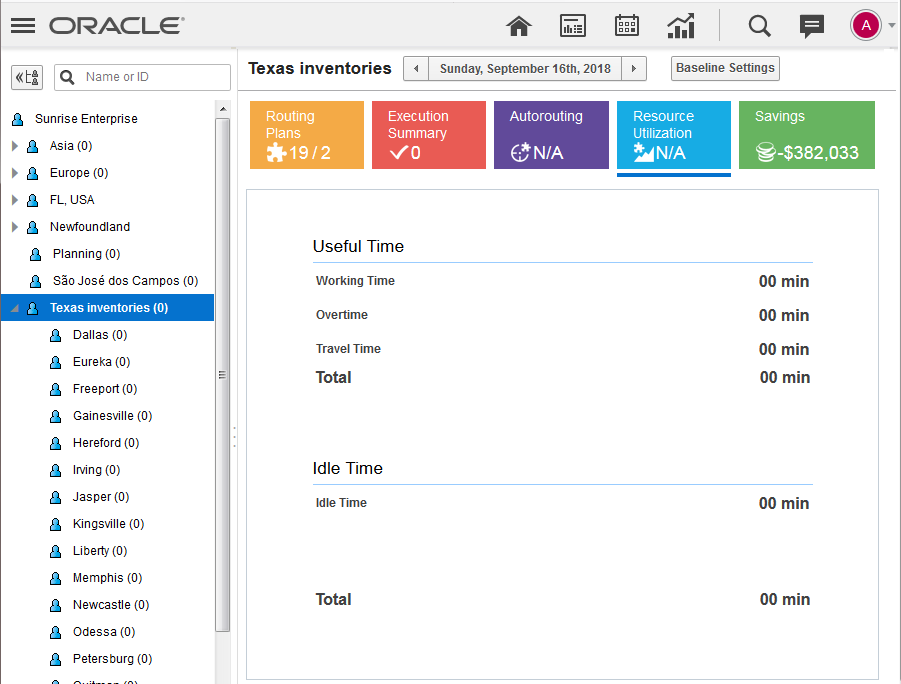Open the hamburger navigation menu
The width and height of the screenshot is (901, 684).
point(23,25)
